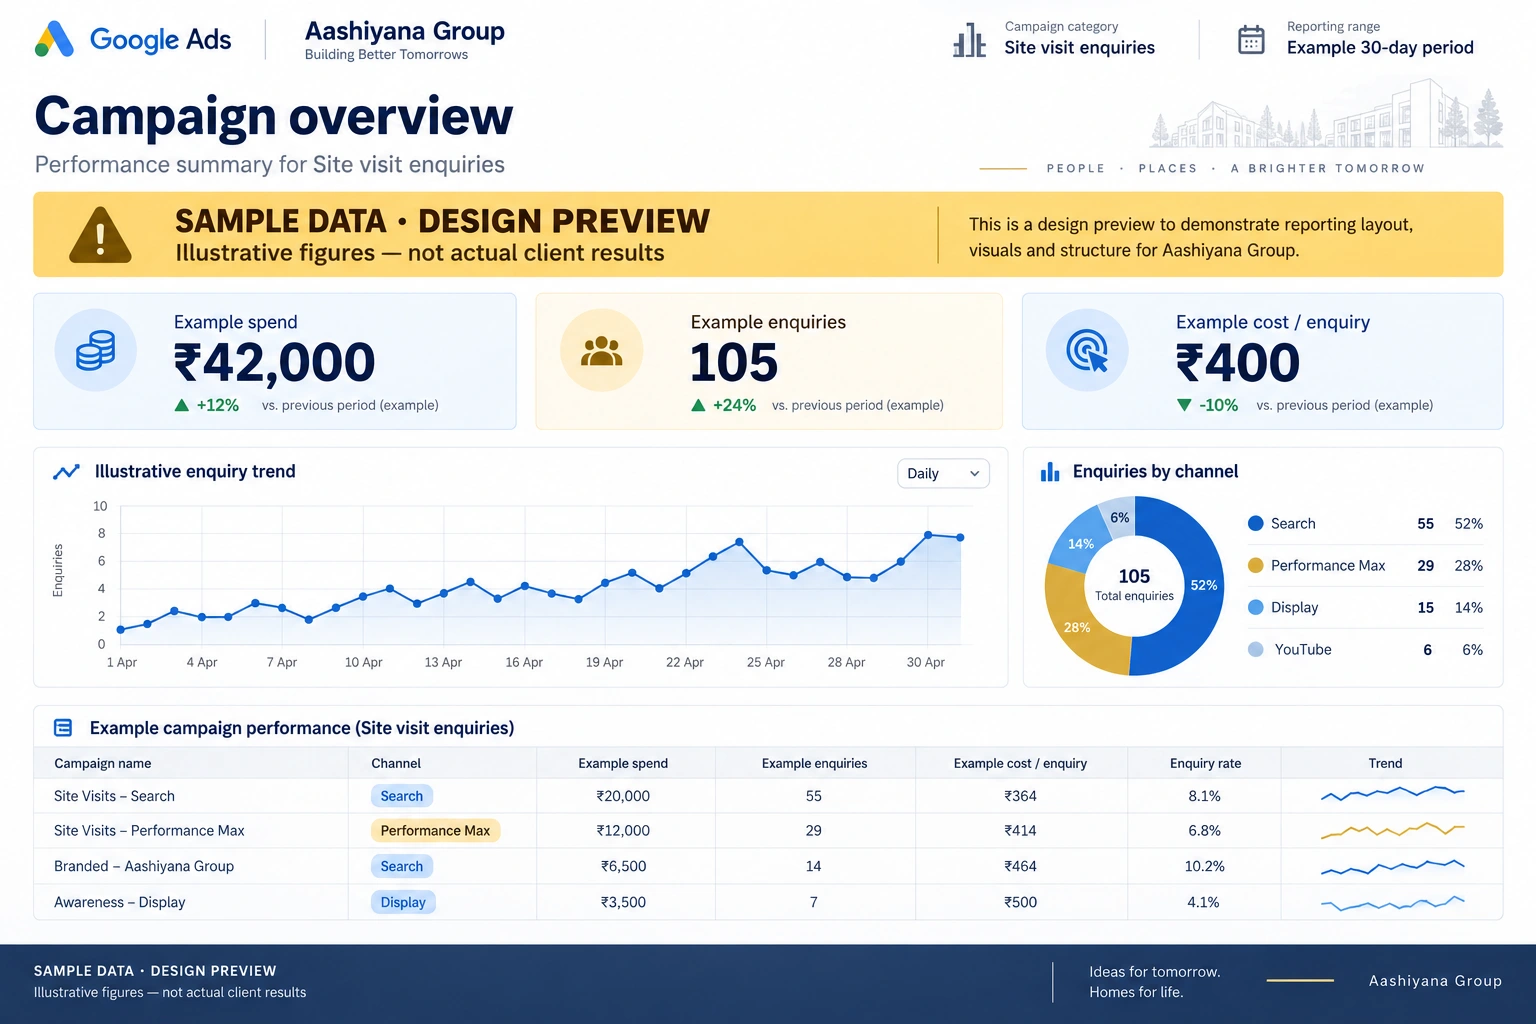This screenshot has height=1024, width=1536.
Task: Click the table icon beside Example campaign performance
Action: point(63,728)
